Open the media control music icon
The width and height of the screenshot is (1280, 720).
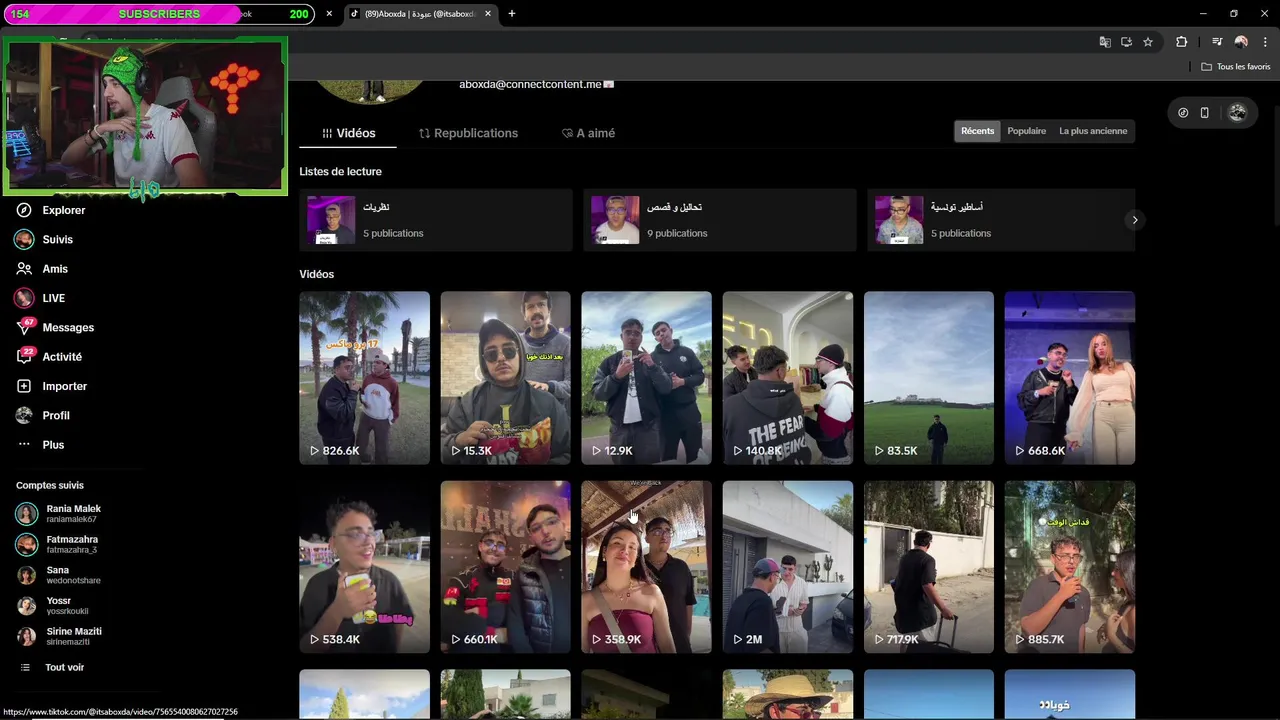(x=1217, y=42)
